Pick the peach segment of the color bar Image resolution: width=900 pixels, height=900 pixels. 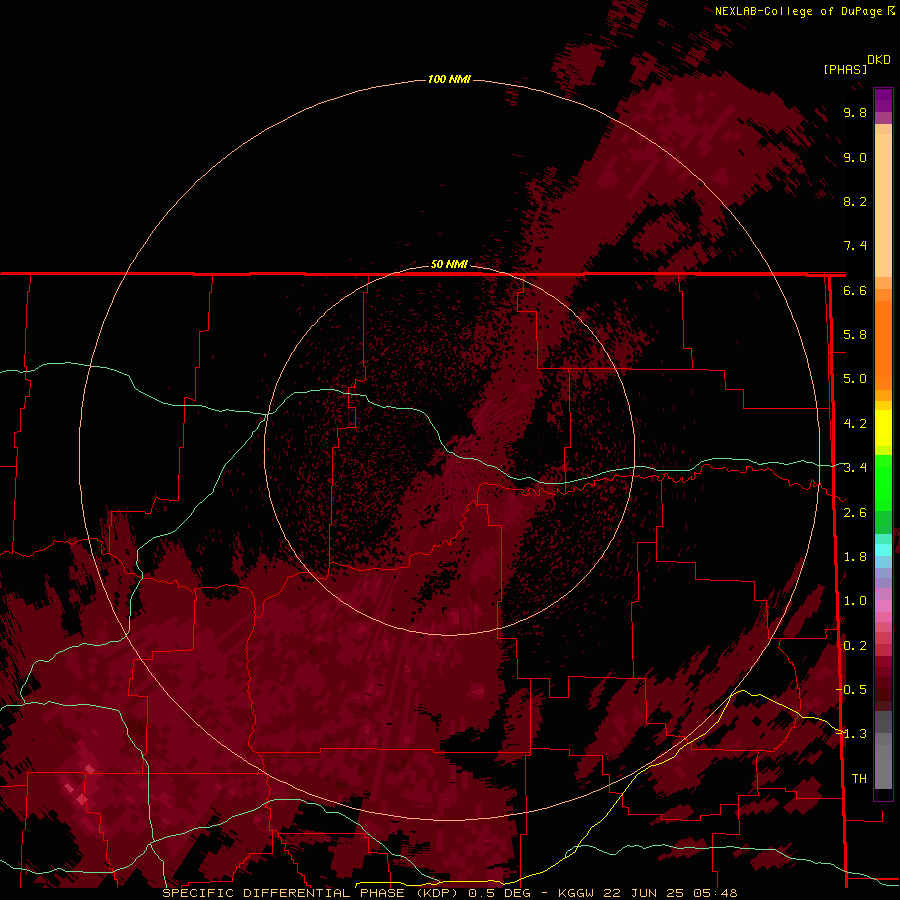point(883,205)
